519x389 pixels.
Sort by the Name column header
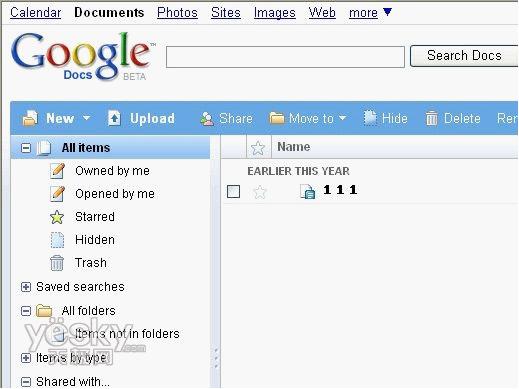tap(294, 147)
